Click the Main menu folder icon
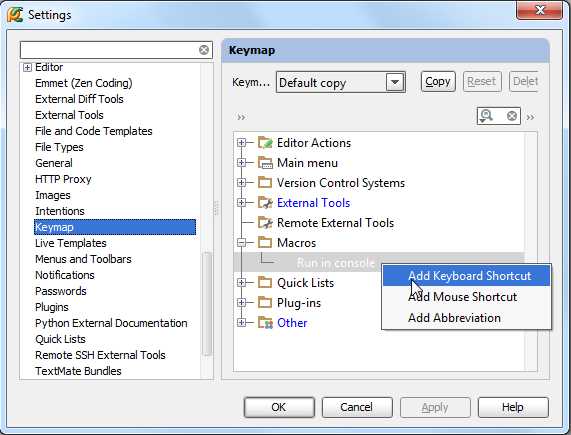Viewport: 571px width, 435px height. pyautogui.click(x=265, y=163)
